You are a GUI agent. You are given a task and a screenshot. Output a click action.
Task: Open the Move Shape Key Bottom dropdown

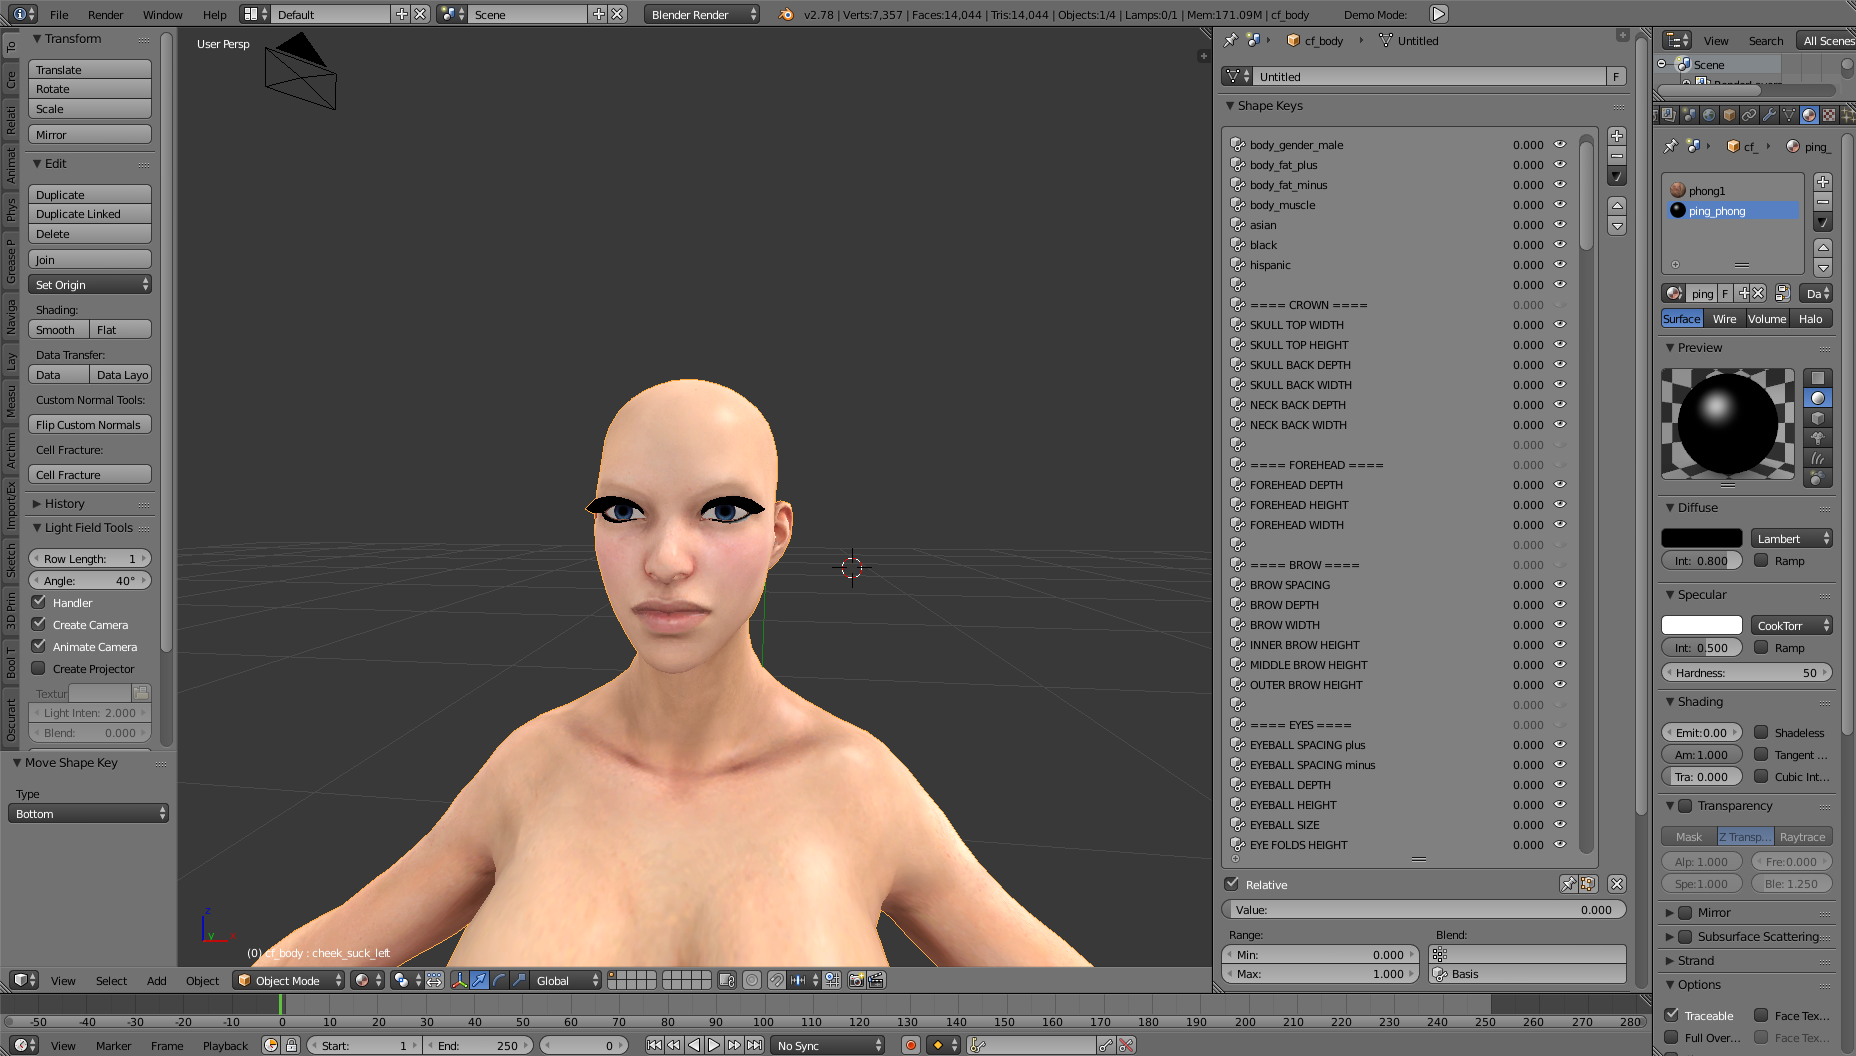pyautogui.click(x=88, y=813)
